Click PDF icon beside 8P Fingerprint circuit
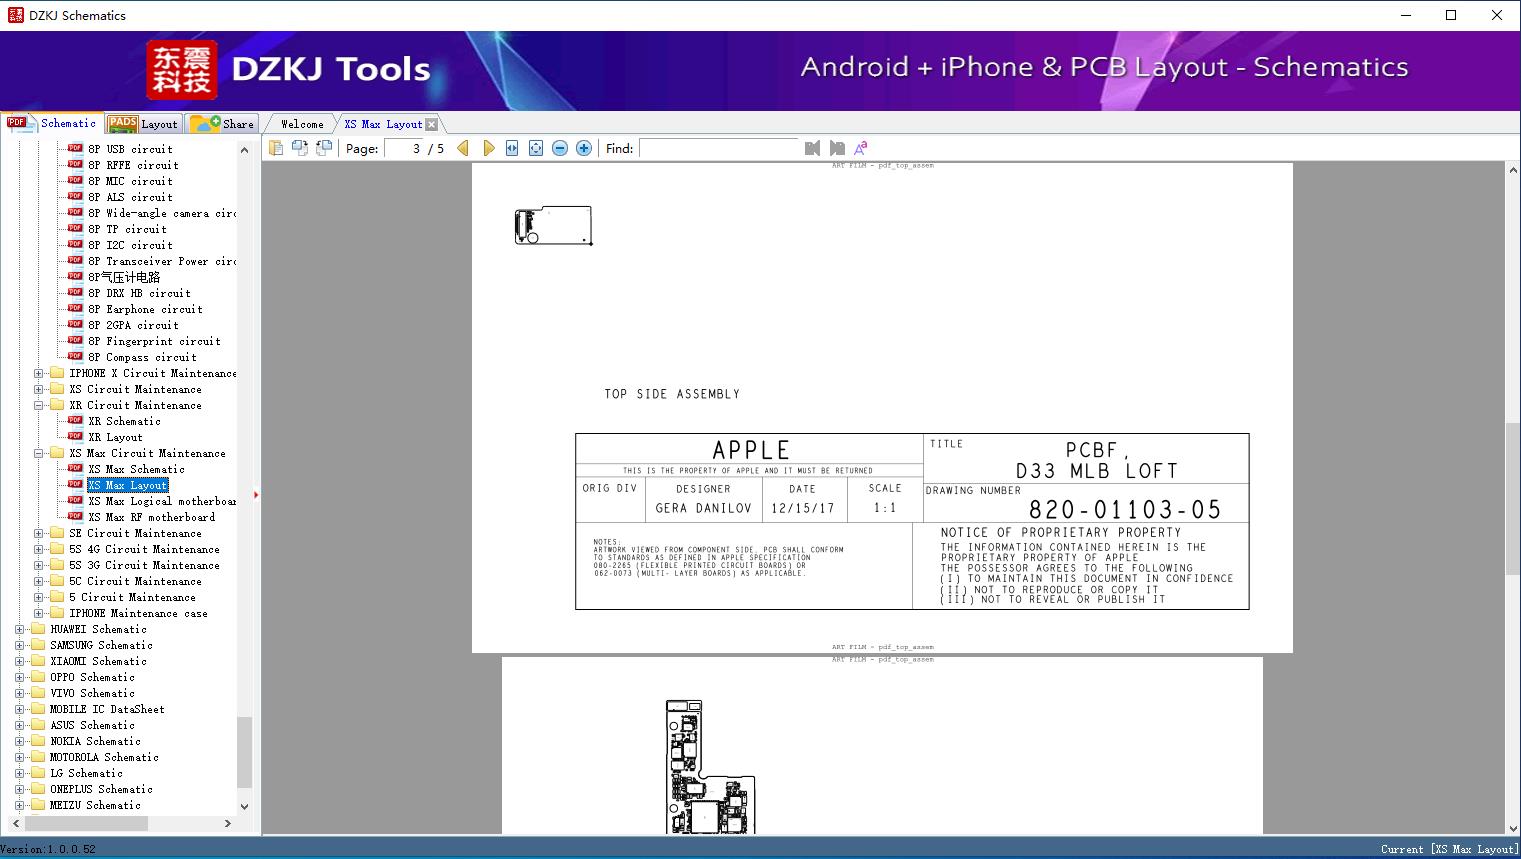 click(75, 340)
